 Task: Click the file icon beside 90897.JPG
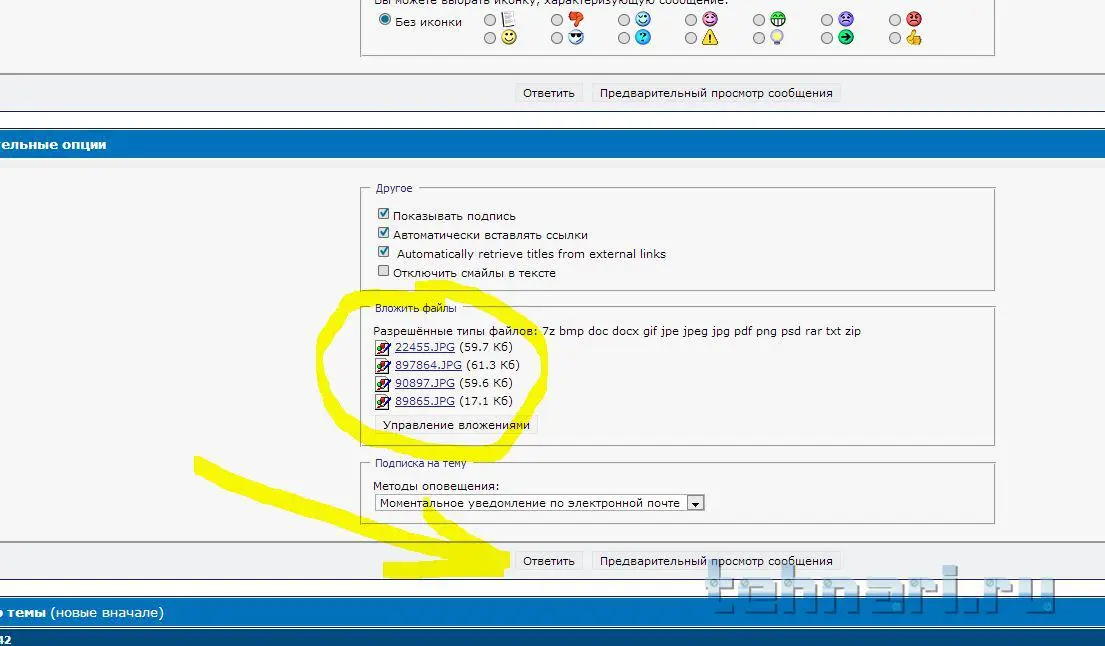(382, 384)
